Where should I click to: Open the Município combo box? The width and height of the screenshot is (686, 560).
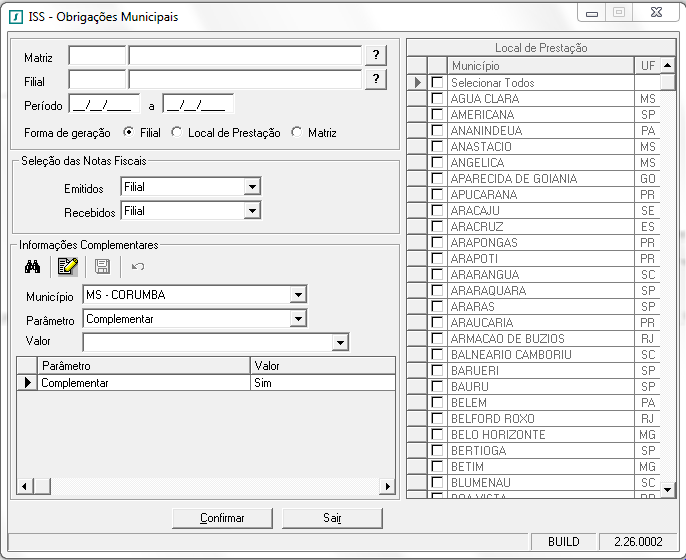coord(297,295)
